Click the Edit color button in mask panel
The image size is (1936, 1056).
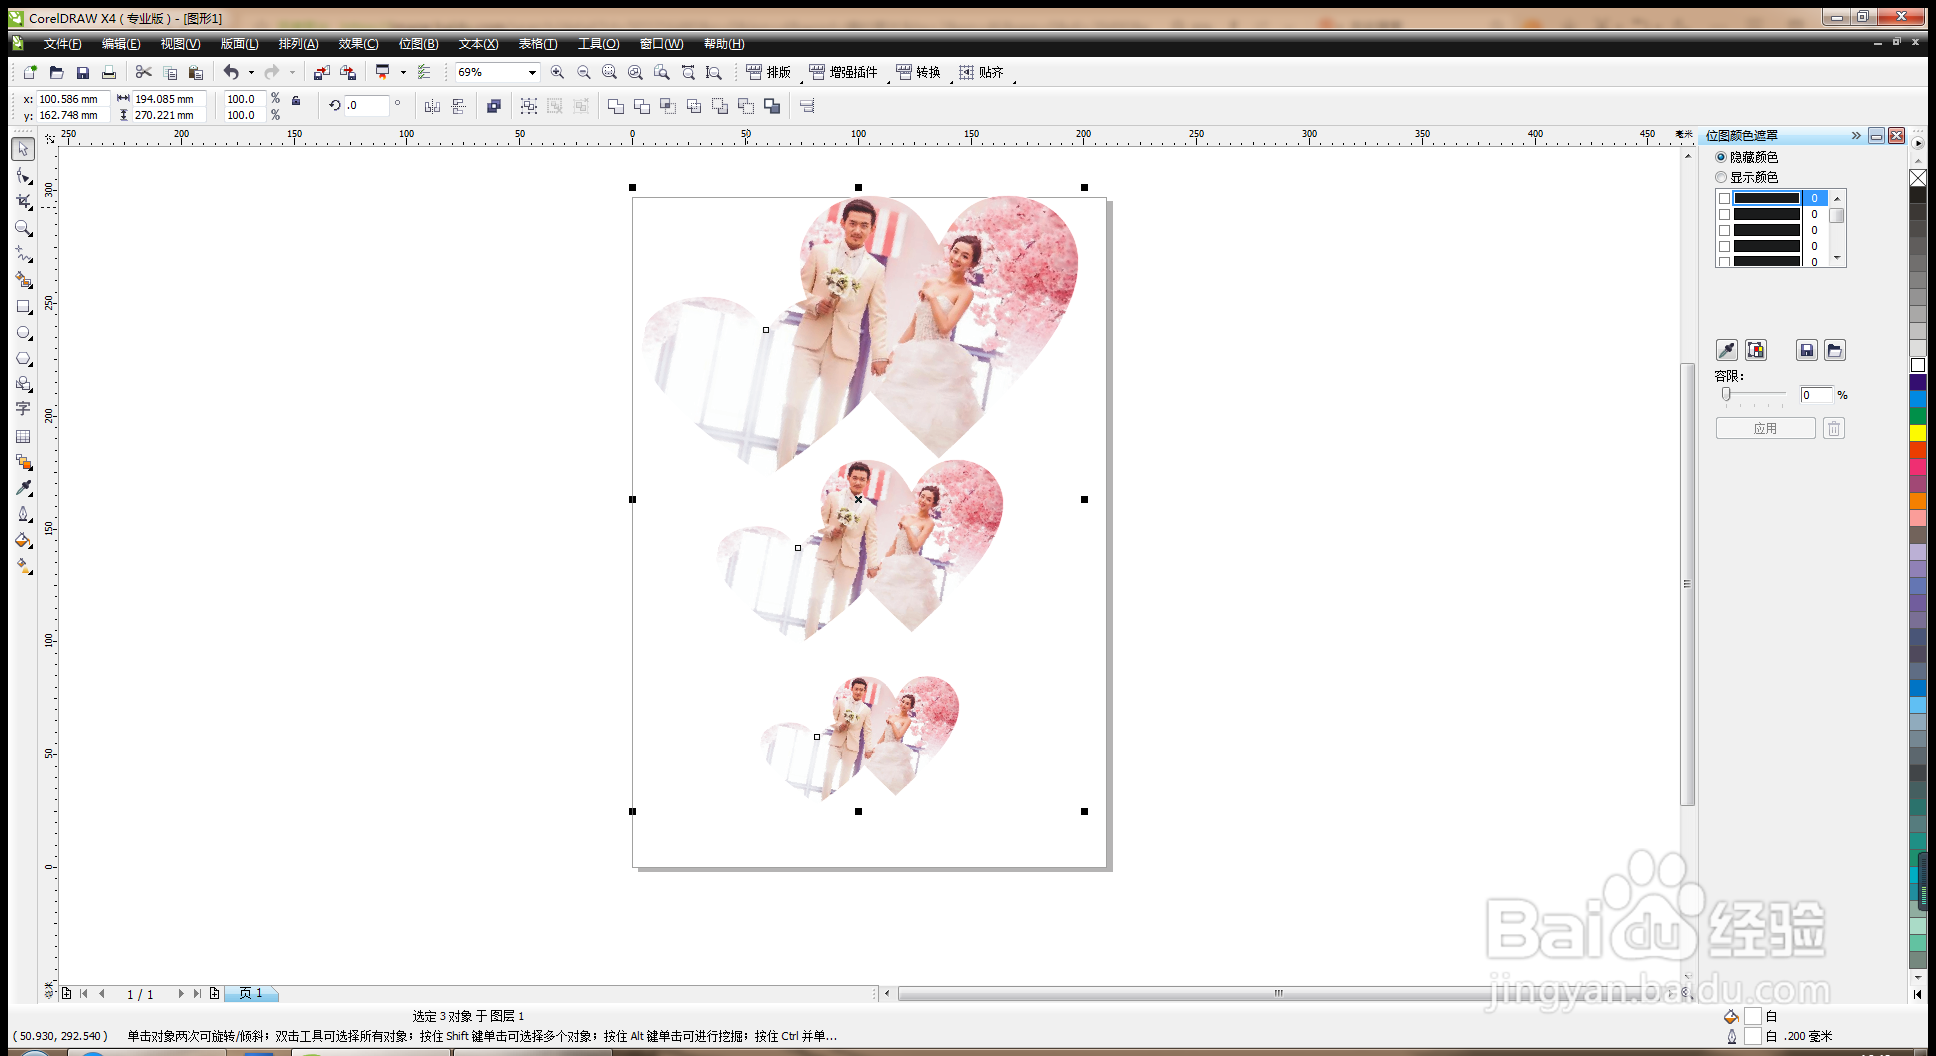click(1756, 350)
